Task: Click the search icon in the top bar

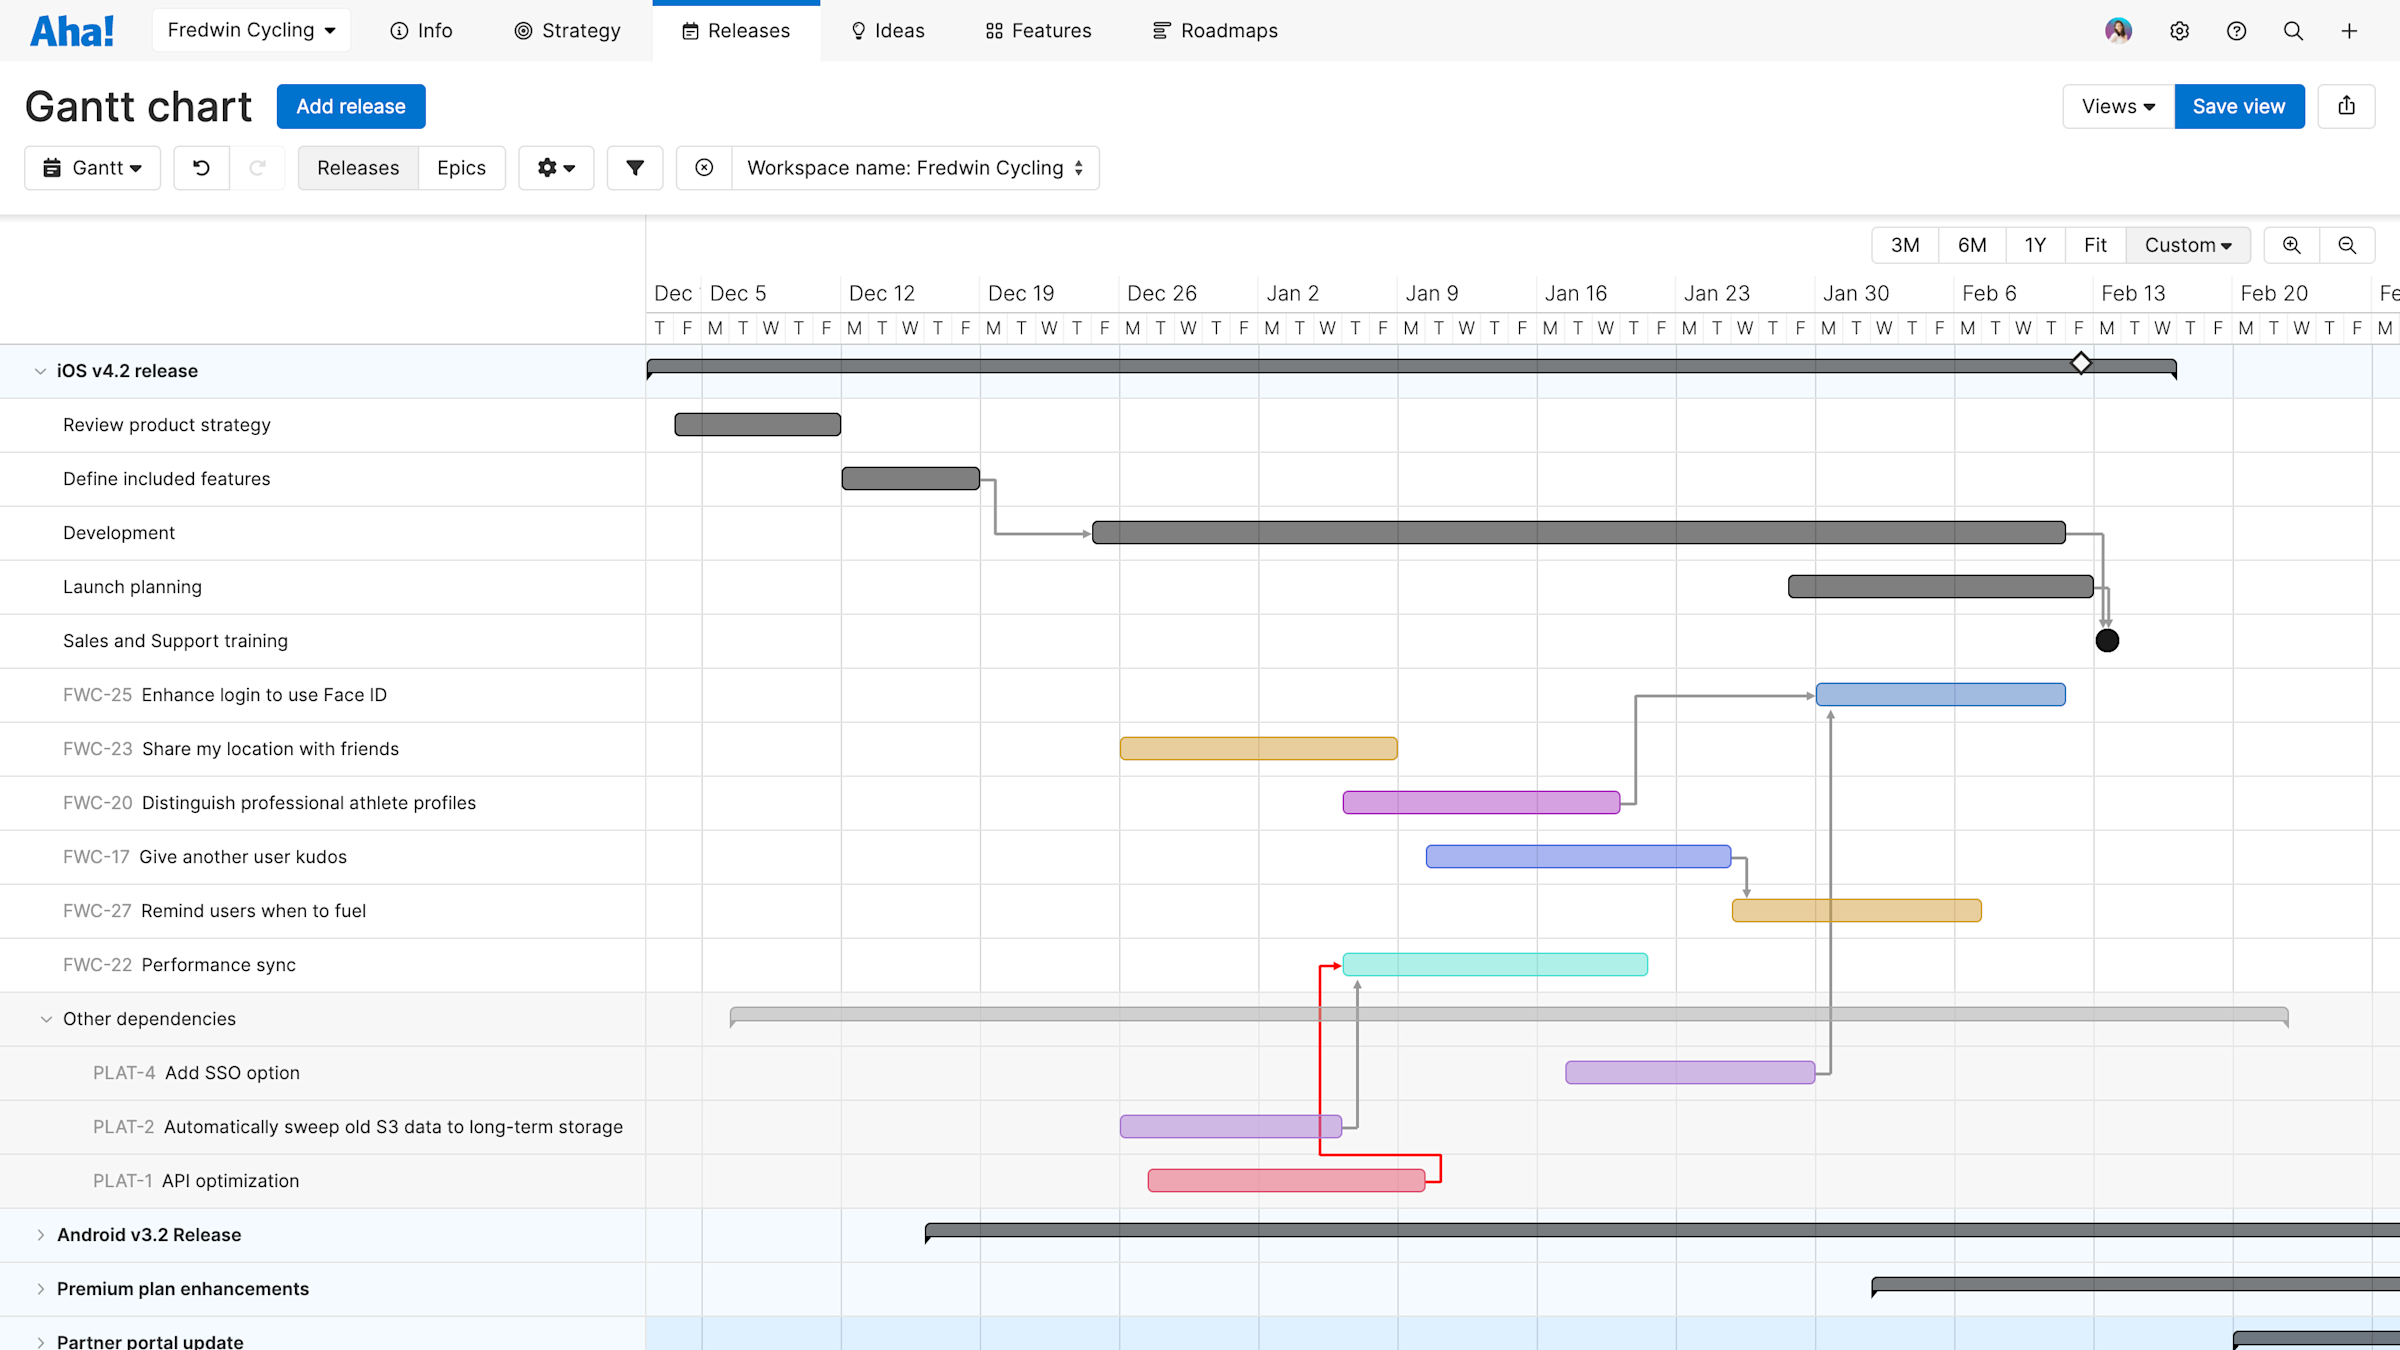Action: [2292, 30]
